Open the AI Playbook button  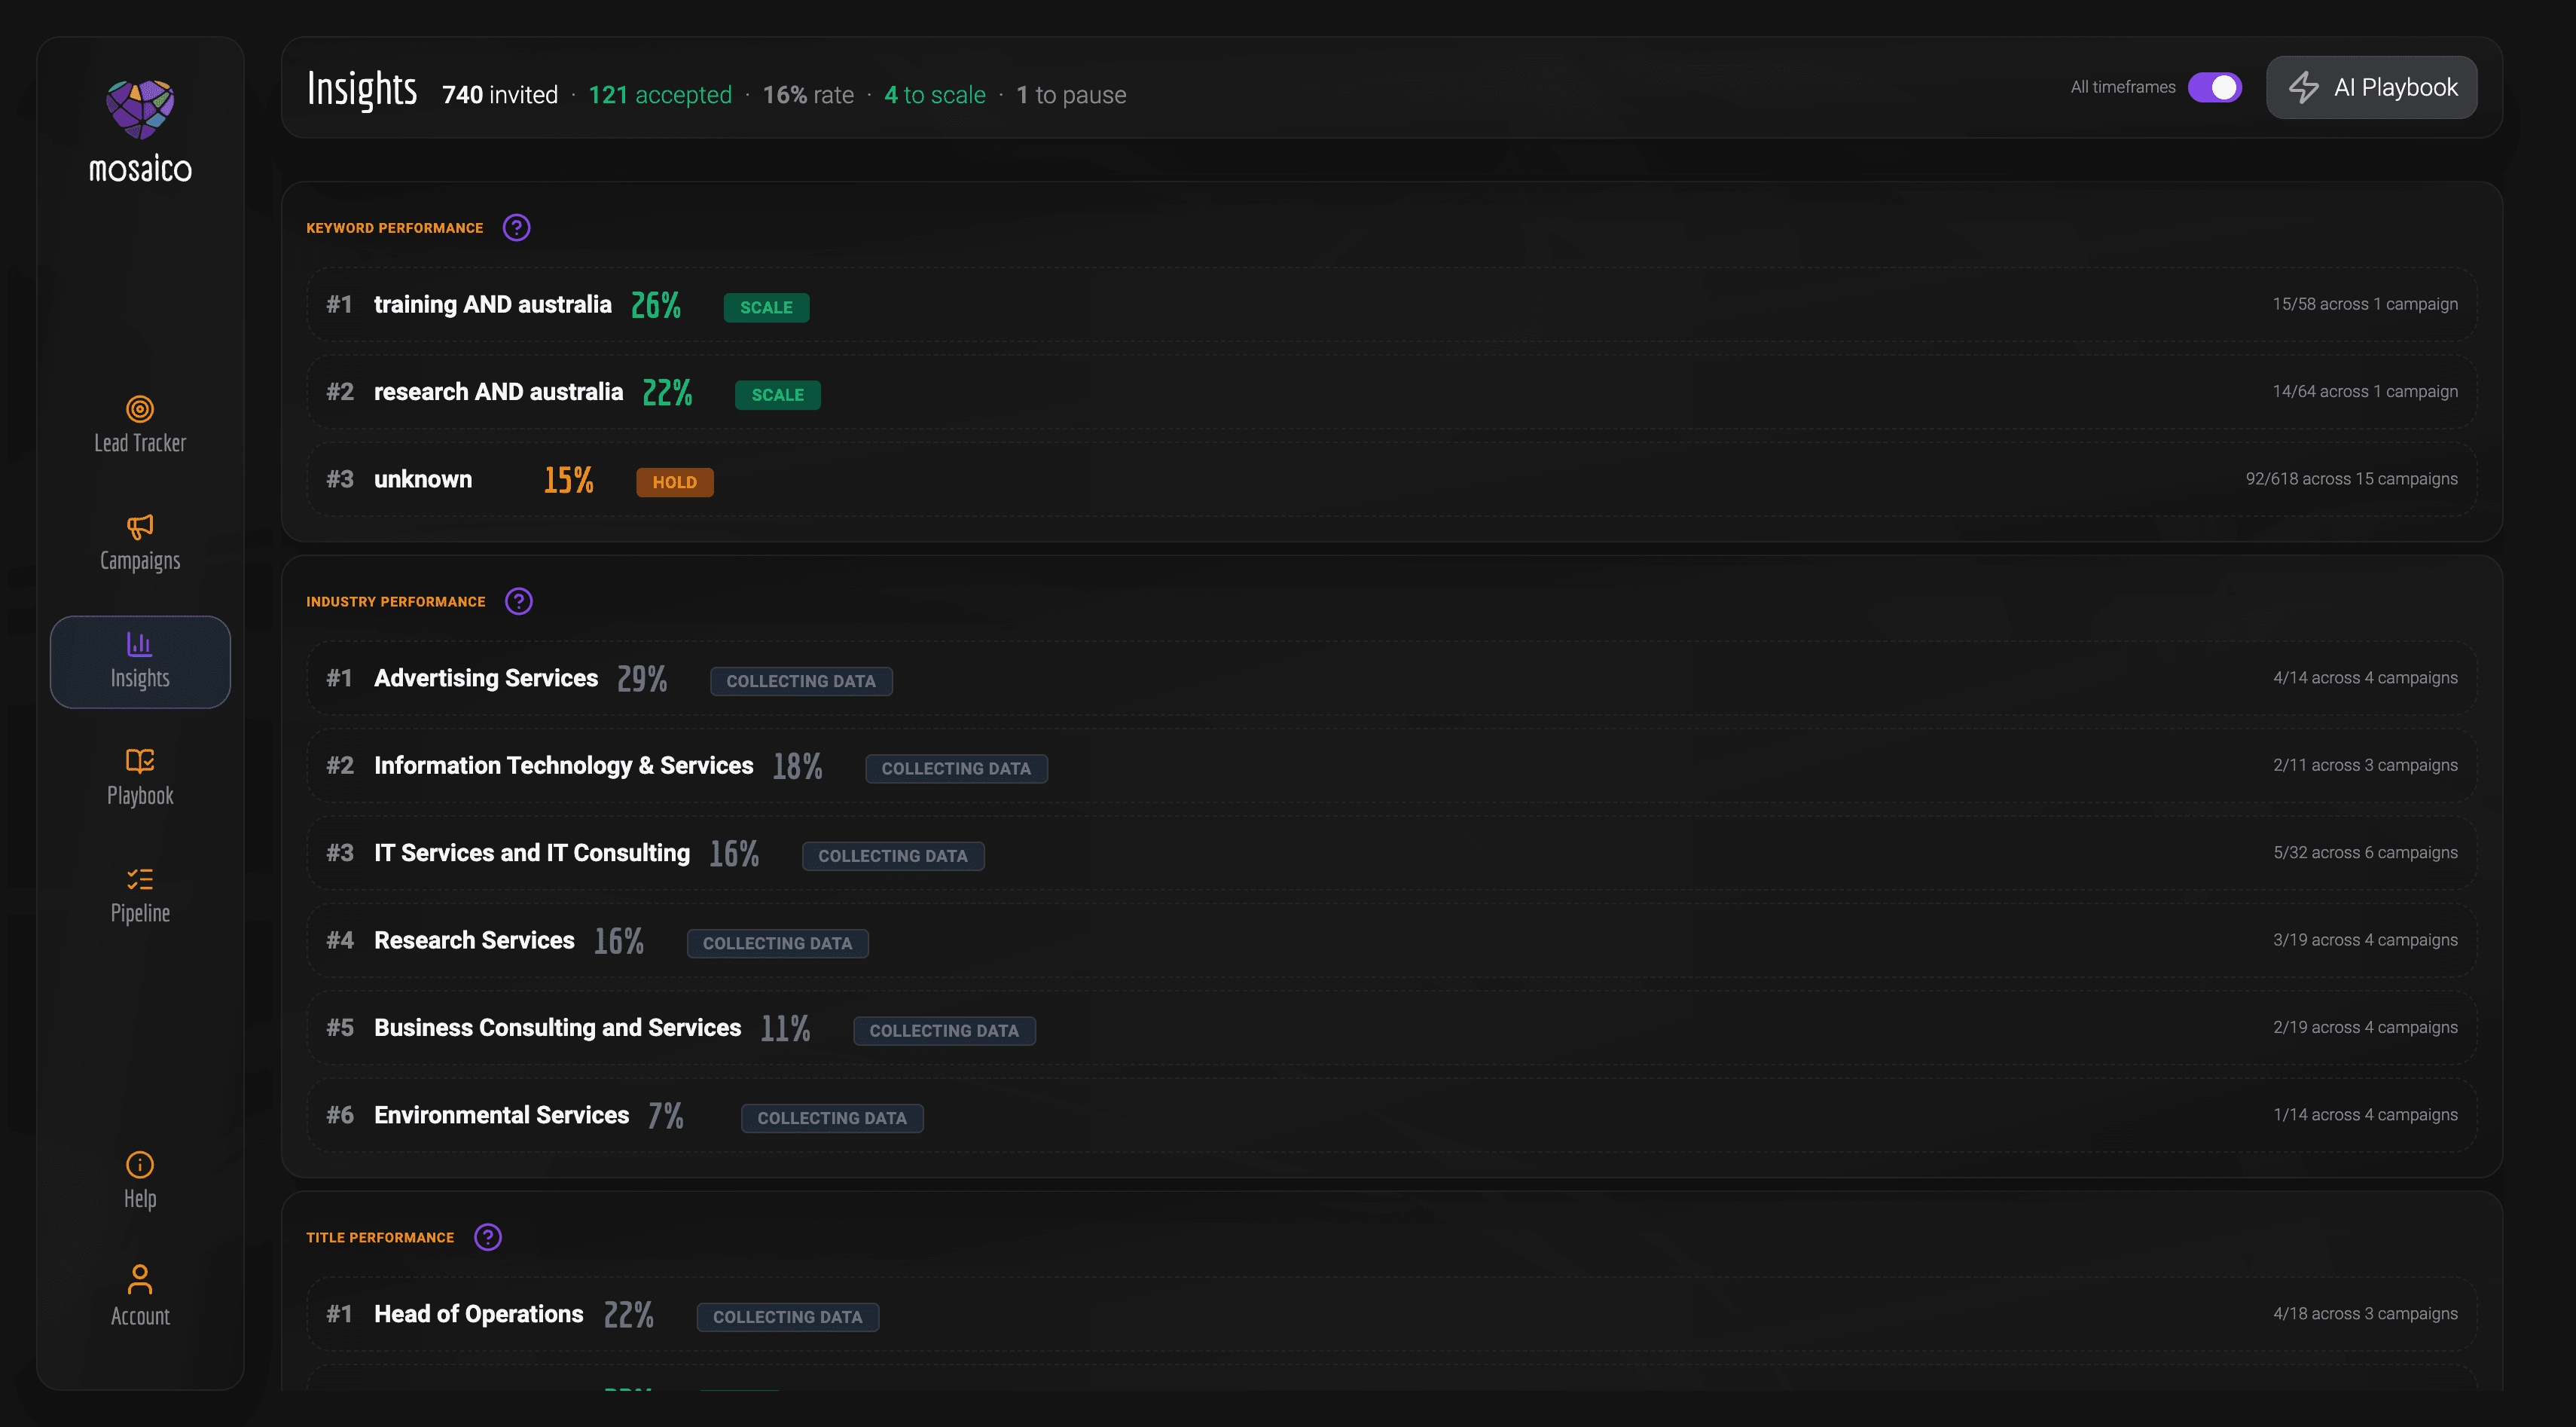[x=2371, y=87]
